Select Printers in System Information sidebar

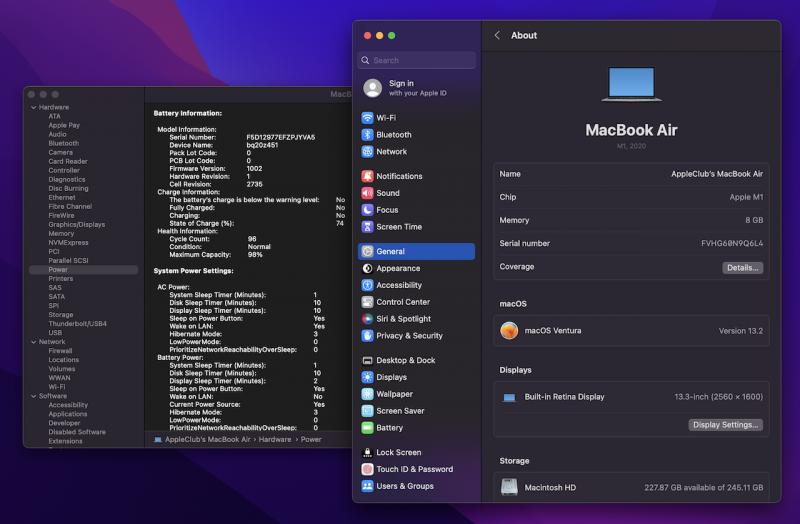61,279
